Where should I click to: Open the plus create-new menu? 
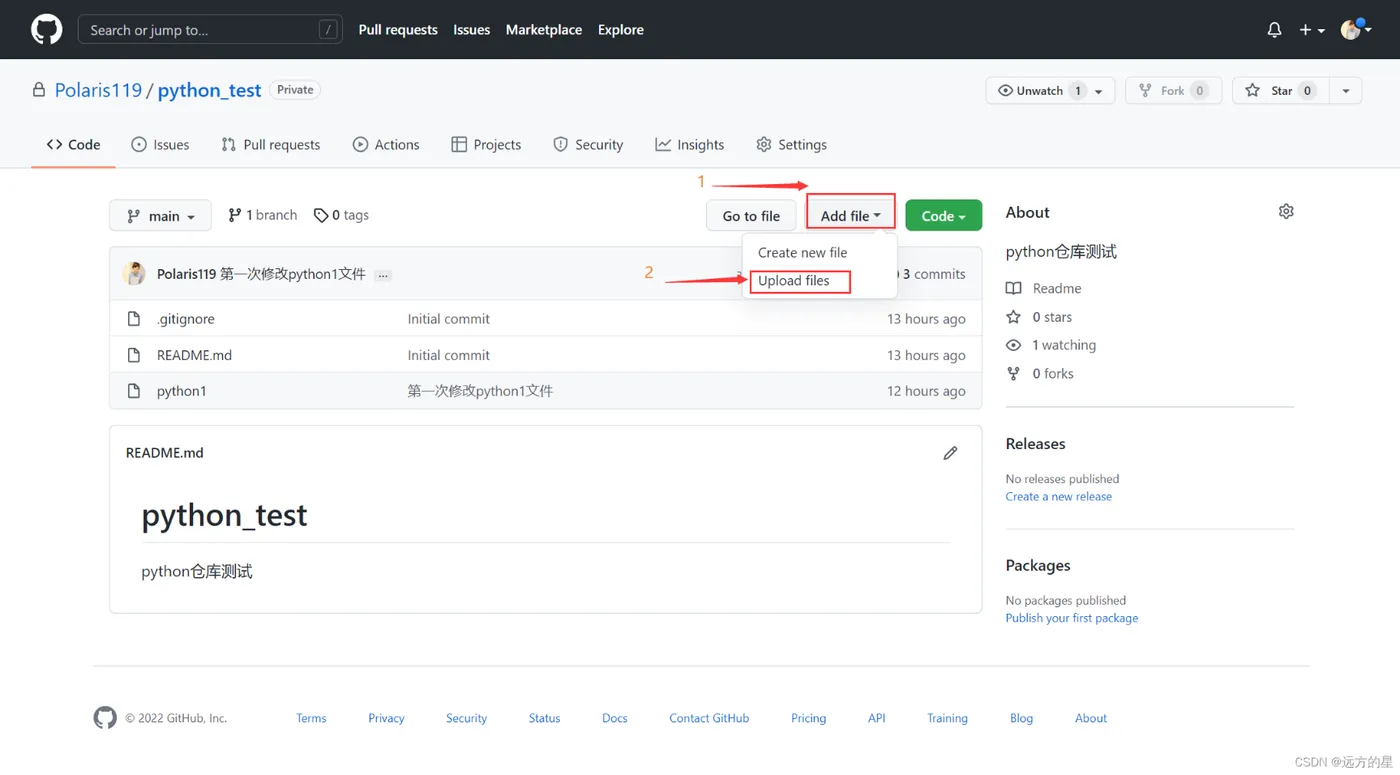[x=1311, y=30]
